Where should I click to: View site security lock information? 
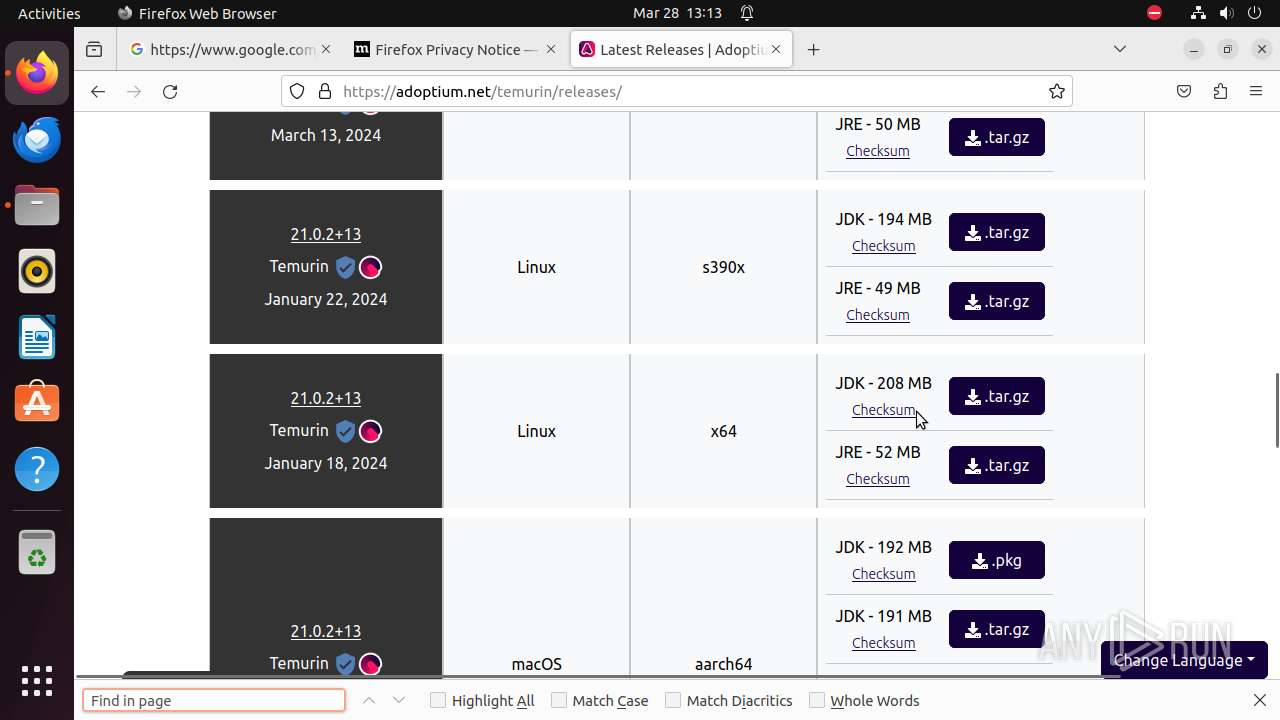tap(324, 91)
